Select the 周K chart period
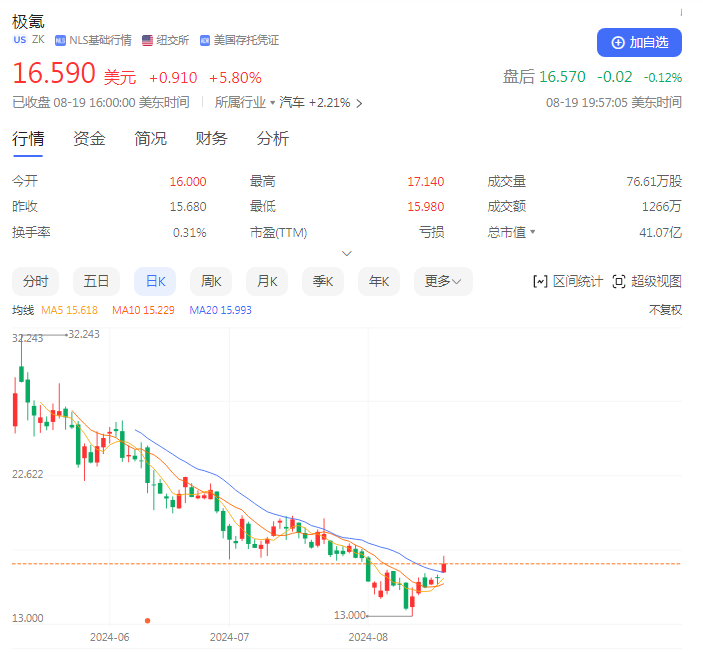This screenshot has height=652, width=703. tap(211, 282)
